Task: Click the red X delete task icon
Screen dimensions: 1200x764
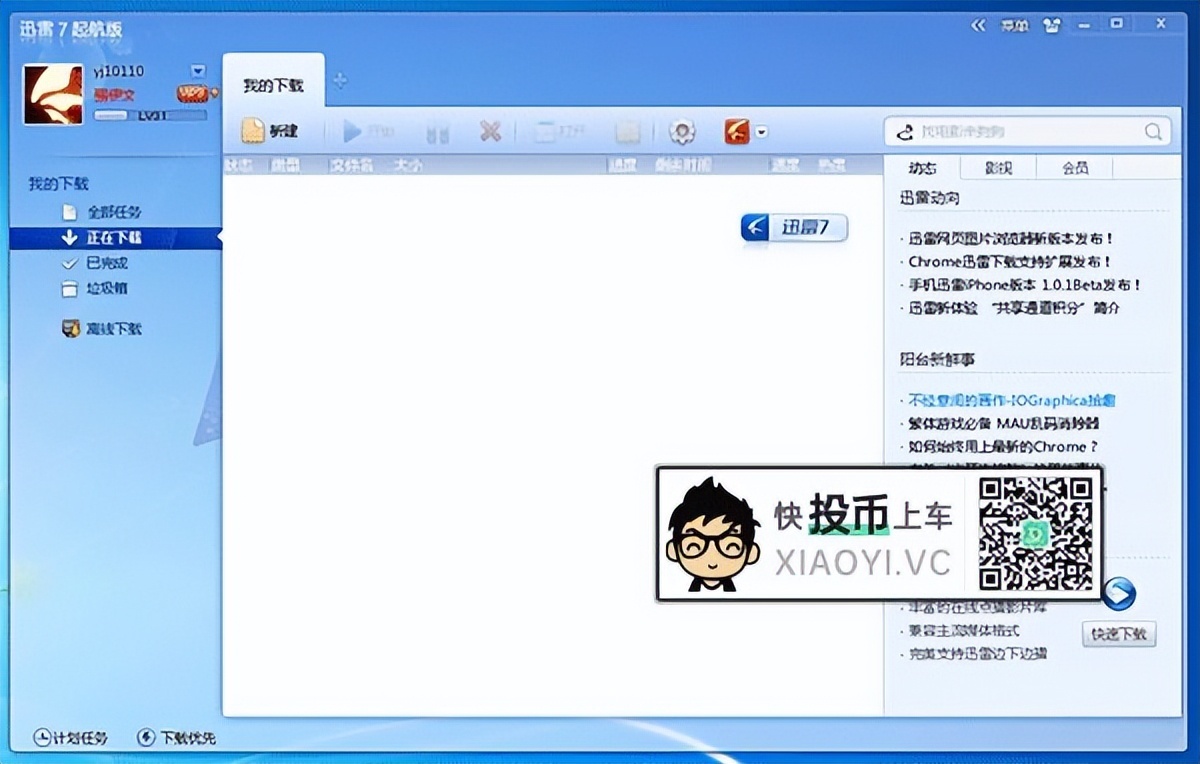Action: (489, 131)
